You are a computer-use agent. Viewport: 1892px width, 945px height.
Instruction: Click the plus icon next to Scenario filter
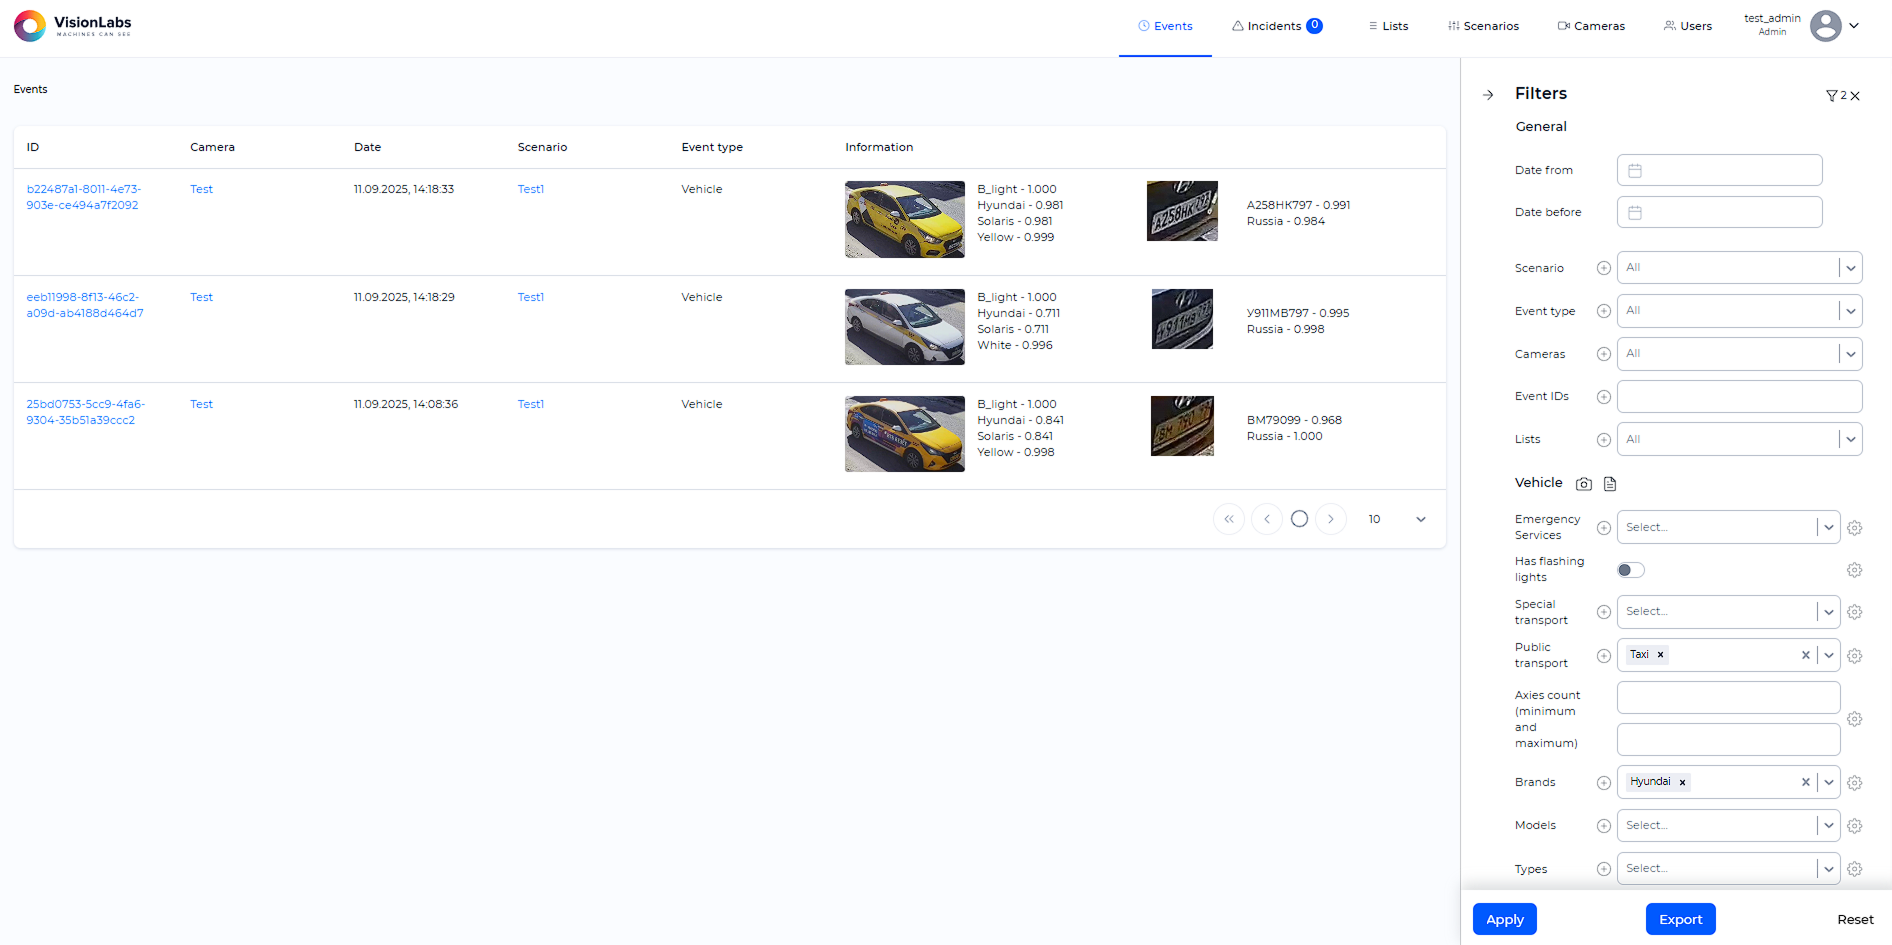(x=1604, y=268)
